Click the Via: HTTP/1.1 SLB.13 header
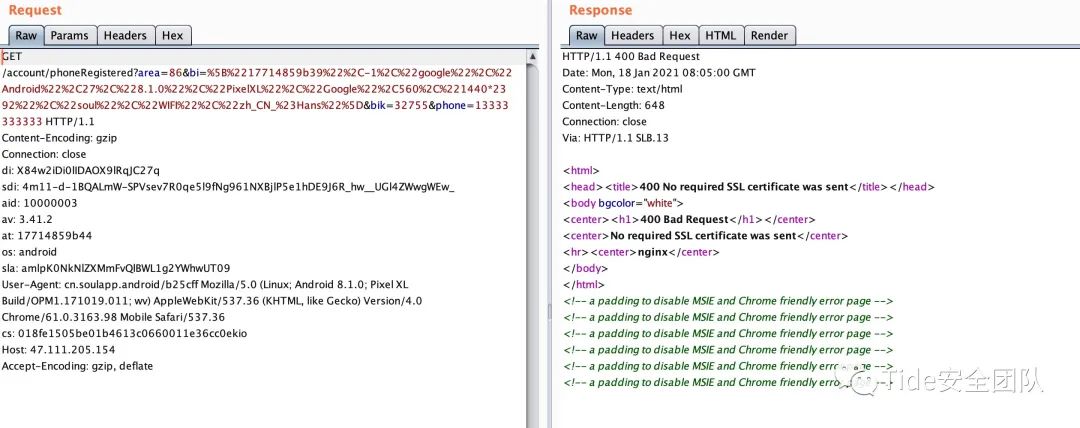 pos(615,138)
